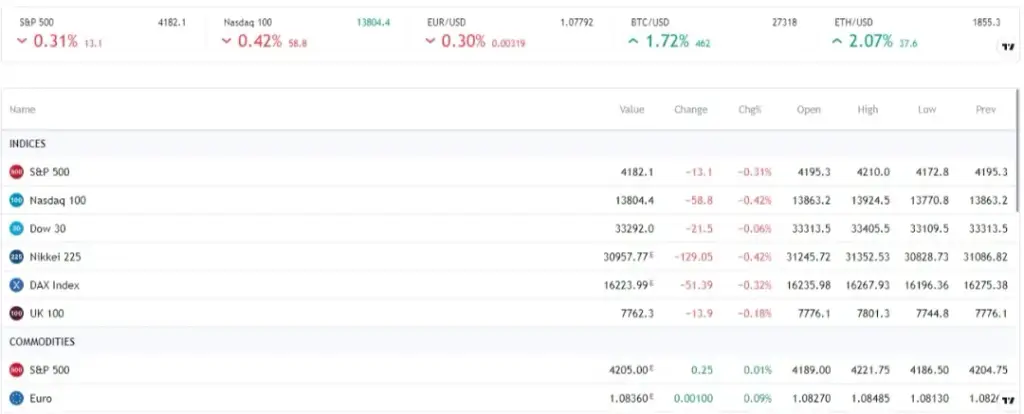Open the ETH/USD ticker in top bar
The image size is (1024, 414).
tap(918, 32)
